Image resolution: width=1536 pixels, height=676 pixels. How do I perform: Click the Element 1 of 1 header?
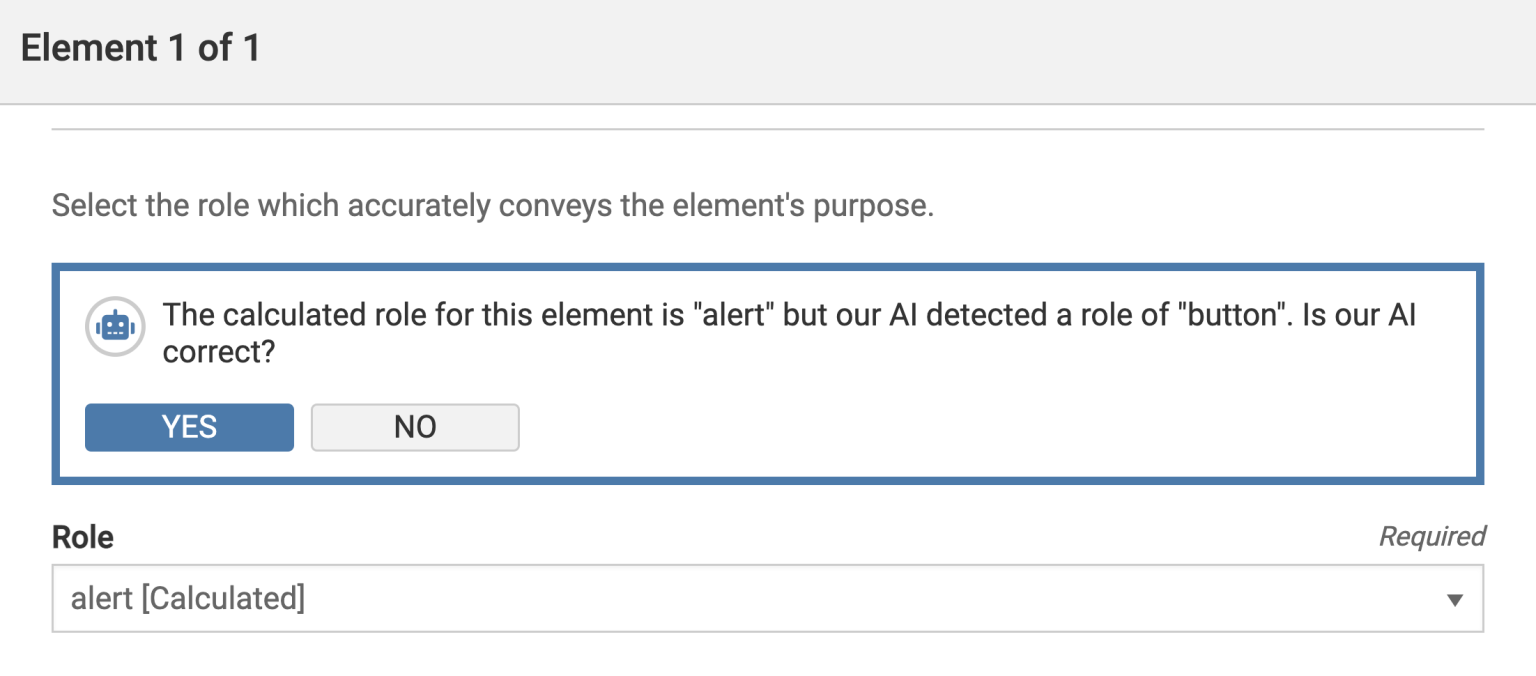[x=140, y=46]
